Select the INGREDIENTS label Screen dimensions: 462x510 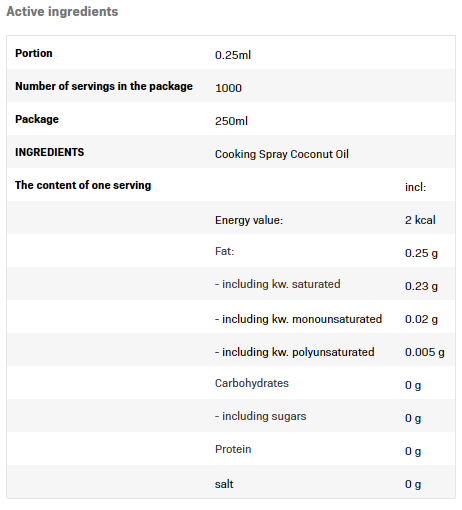pos(49,152)
